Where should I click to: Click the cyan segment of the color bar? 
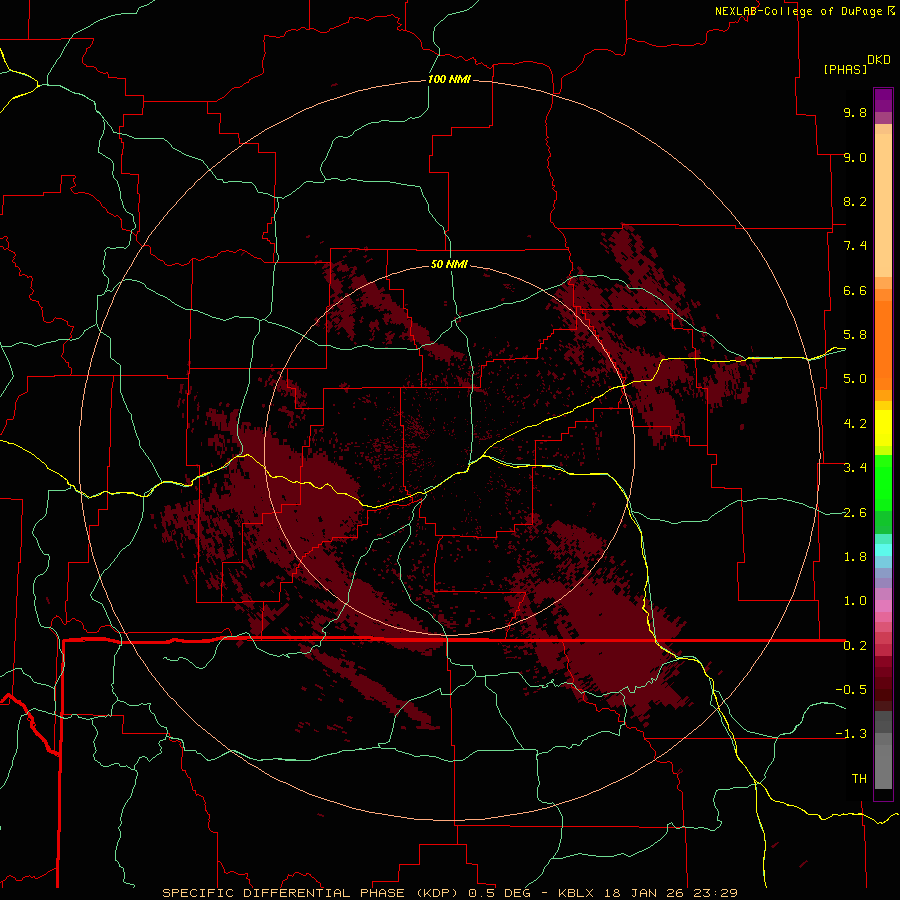pos(883,549)
